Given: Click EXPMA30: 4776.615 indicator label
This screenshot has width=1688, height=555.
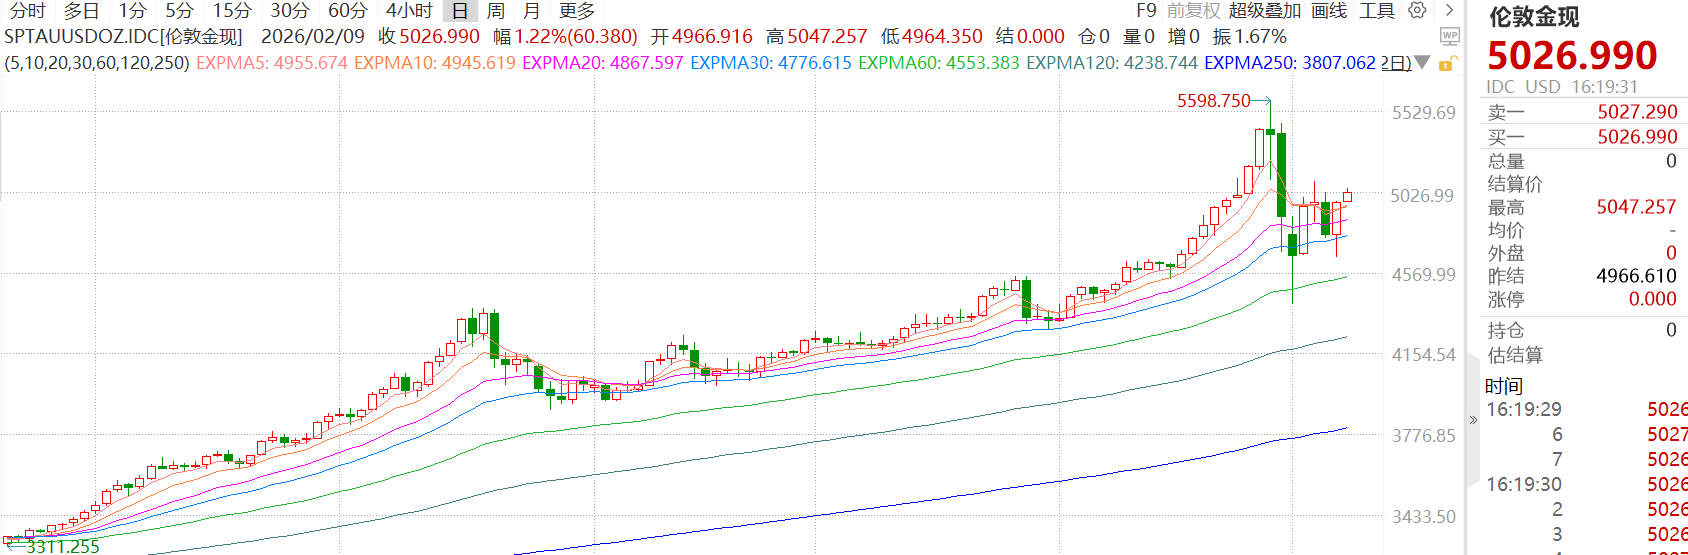Looking at the screenshot, I should [x=771, y=63].
